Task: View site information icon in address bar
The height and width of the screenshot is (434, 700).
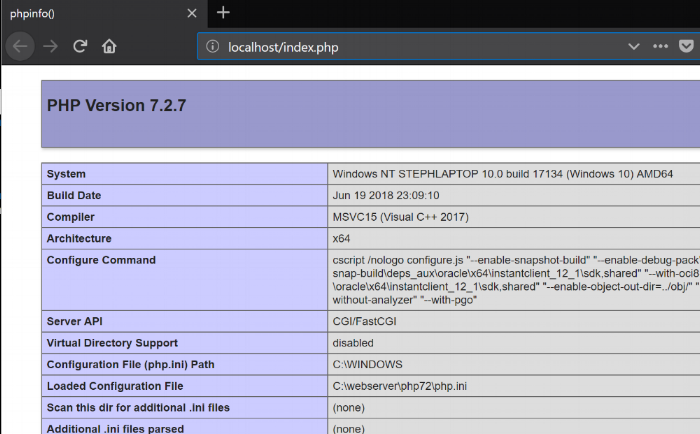Action: (x=212, y=46)
